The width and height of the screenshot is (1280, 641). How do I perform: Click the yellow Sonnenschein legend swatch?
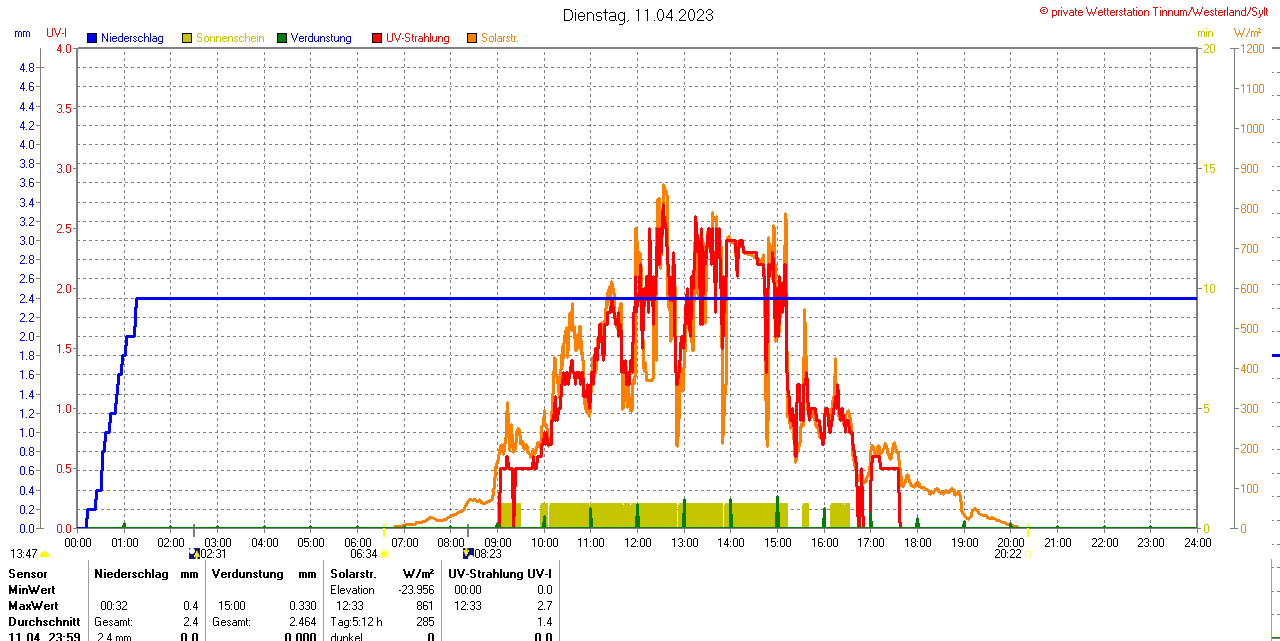tap(187, 38)
